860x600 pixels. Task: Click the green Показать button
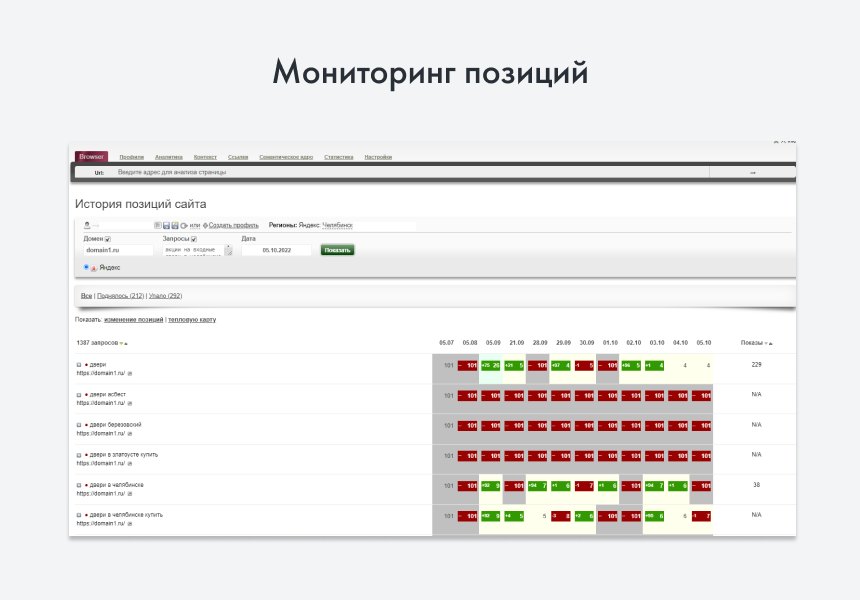click(x=337, y=250)
